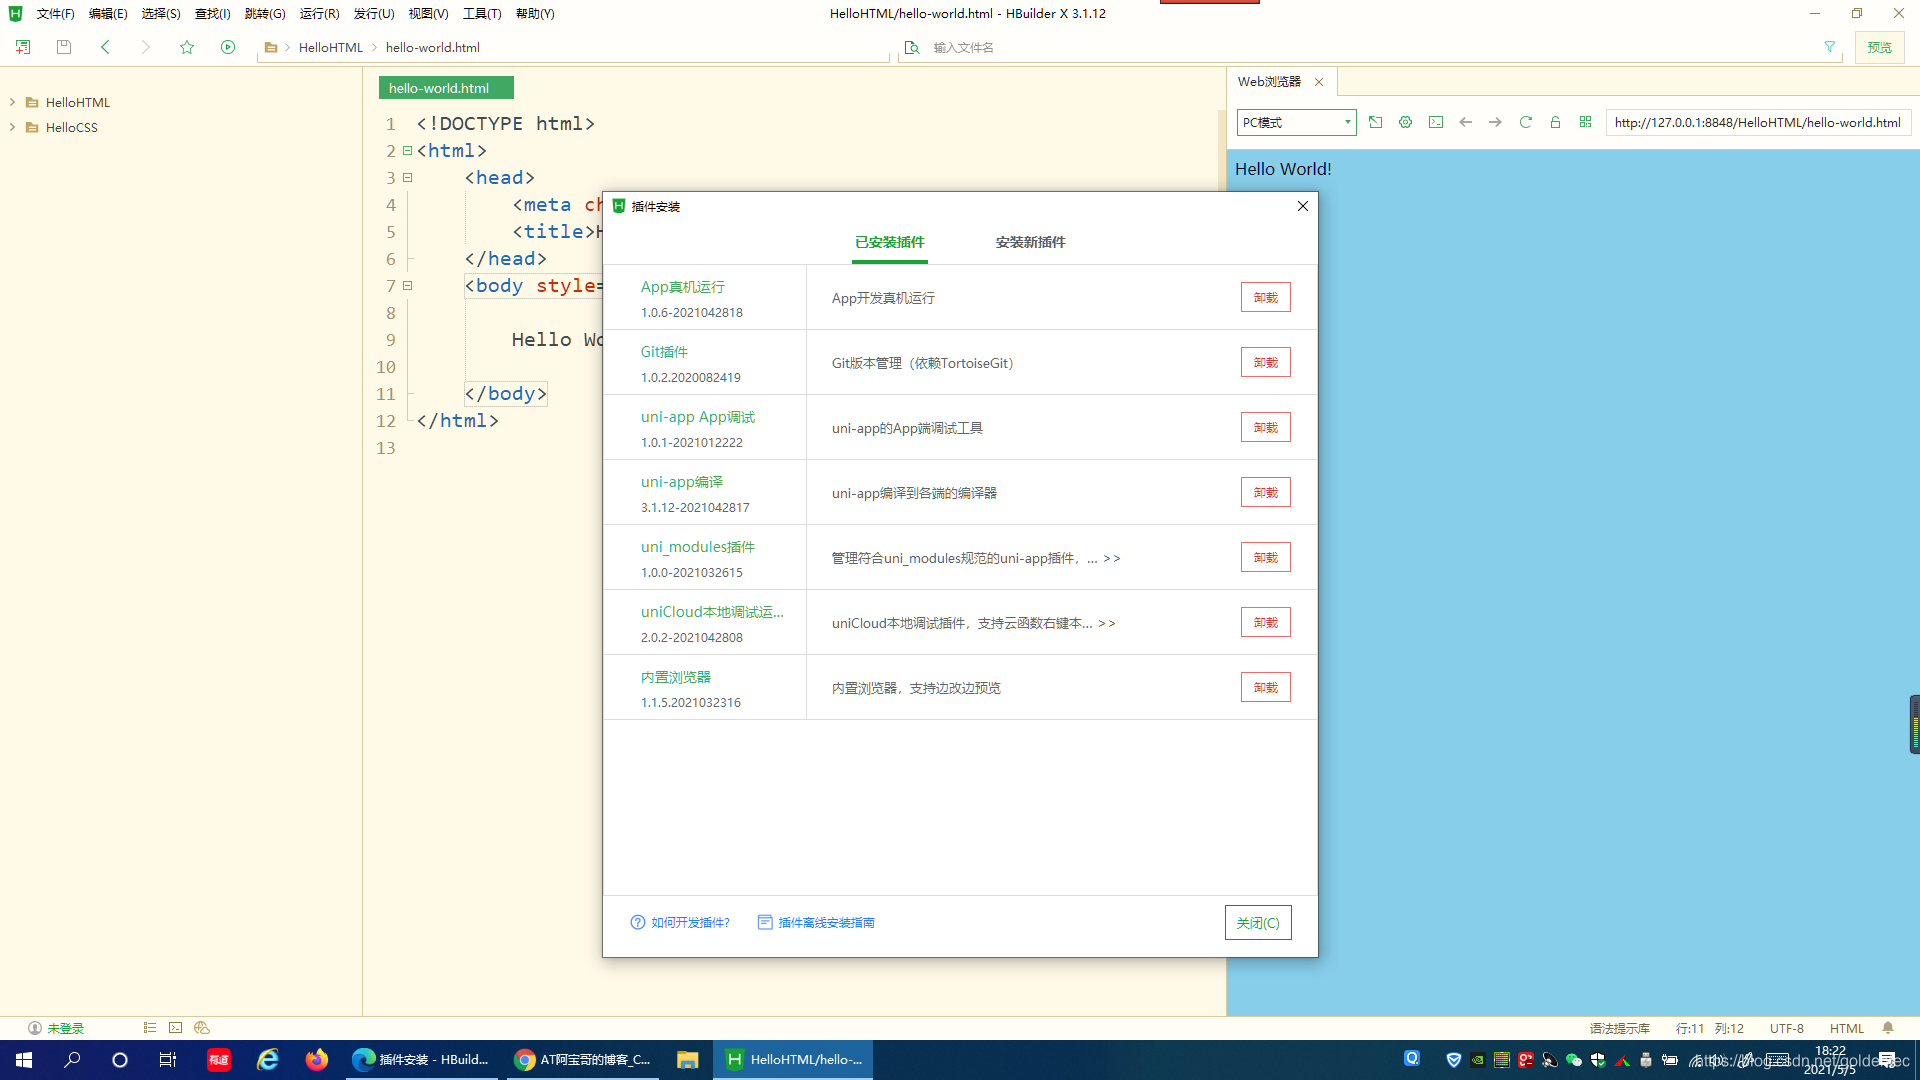The image size is (1920, 1080).
Task: Toggle the browser lock icon
Action: [1555, 122]
